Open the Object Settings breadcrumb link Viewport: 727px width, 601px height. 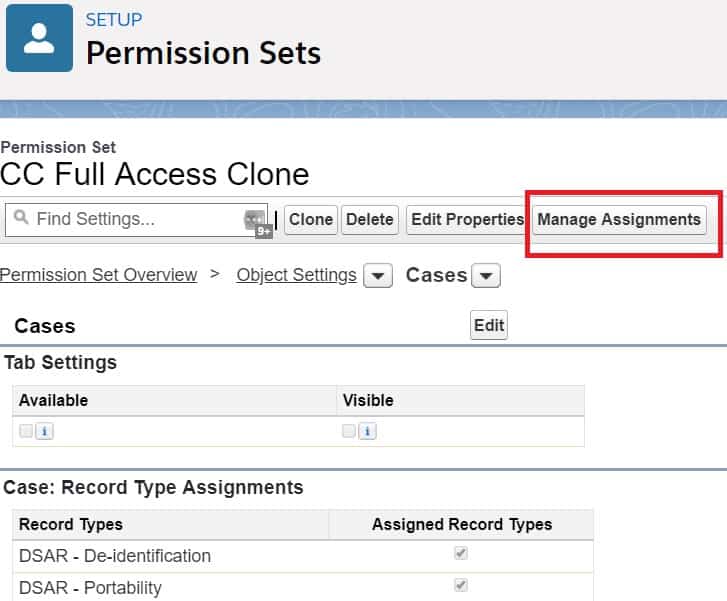(296, 275)
